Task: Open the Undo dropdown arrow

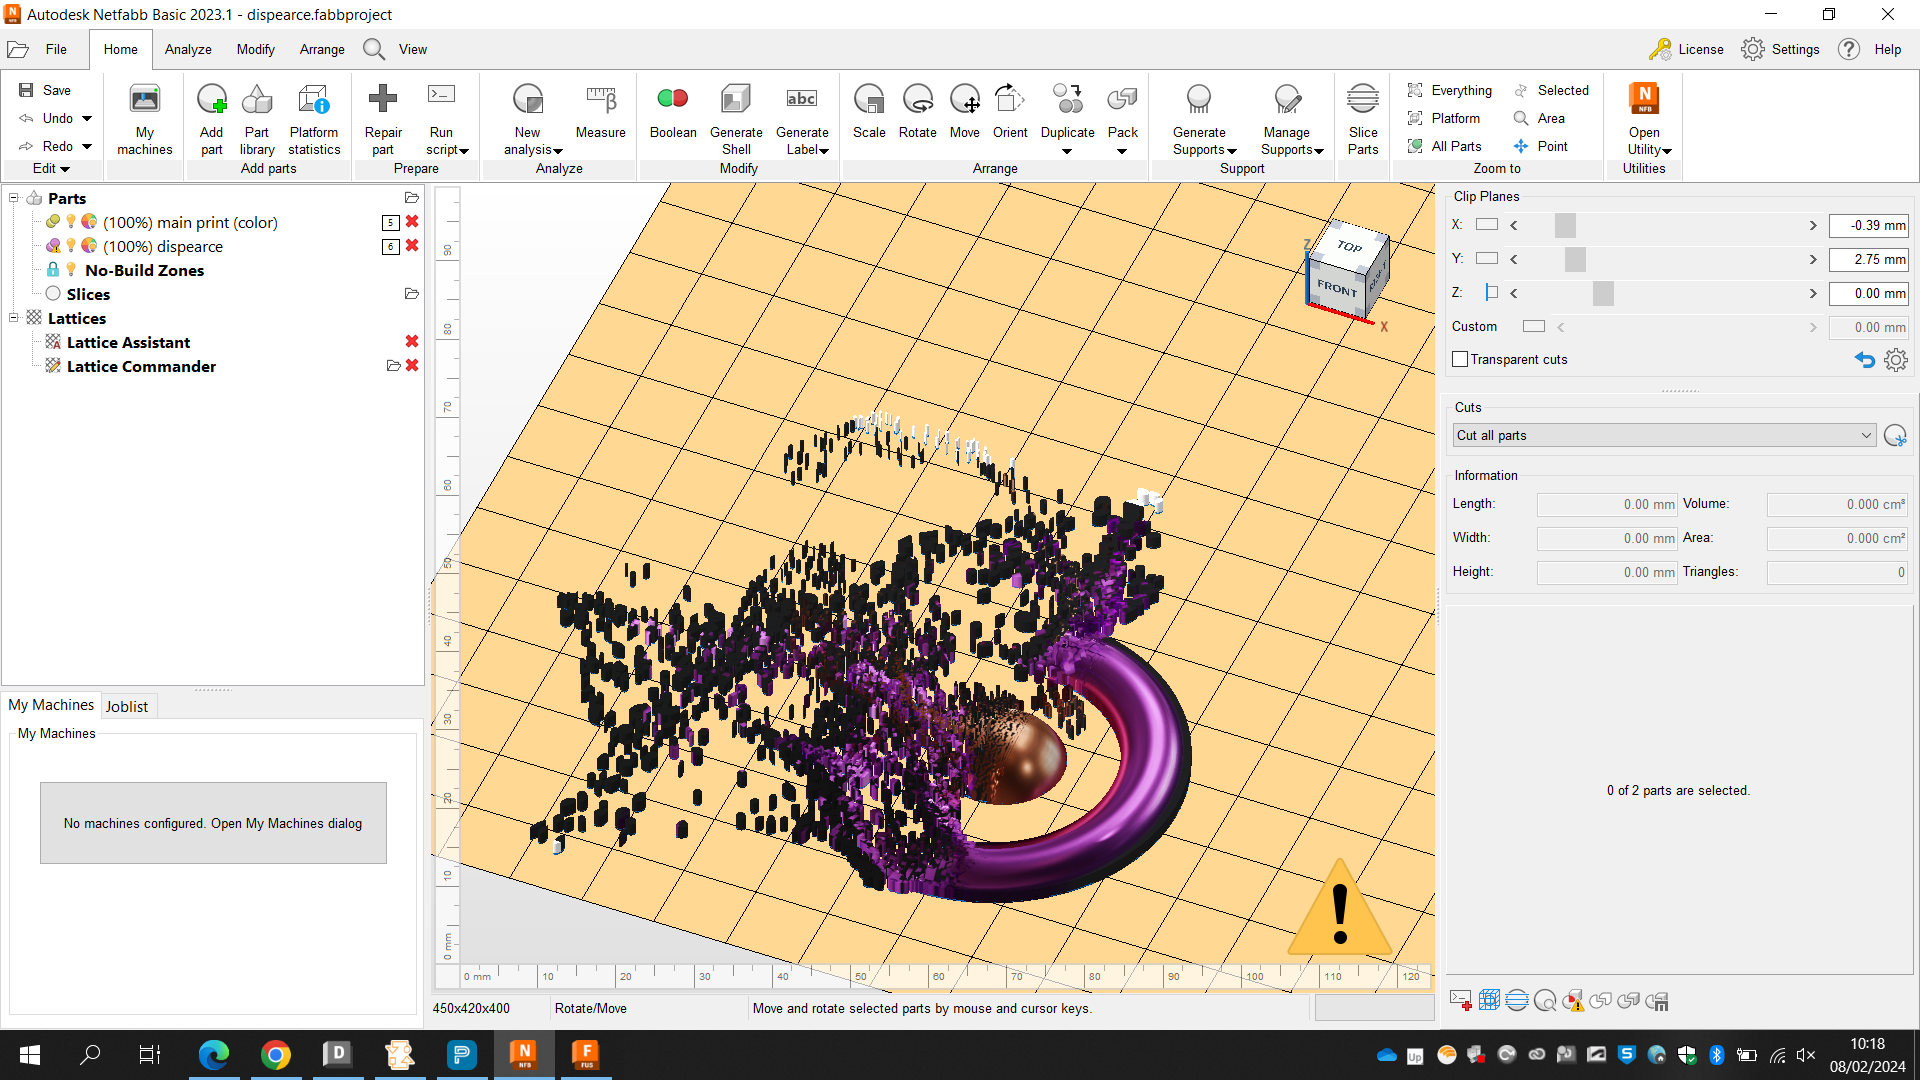Action: (87, 118)
